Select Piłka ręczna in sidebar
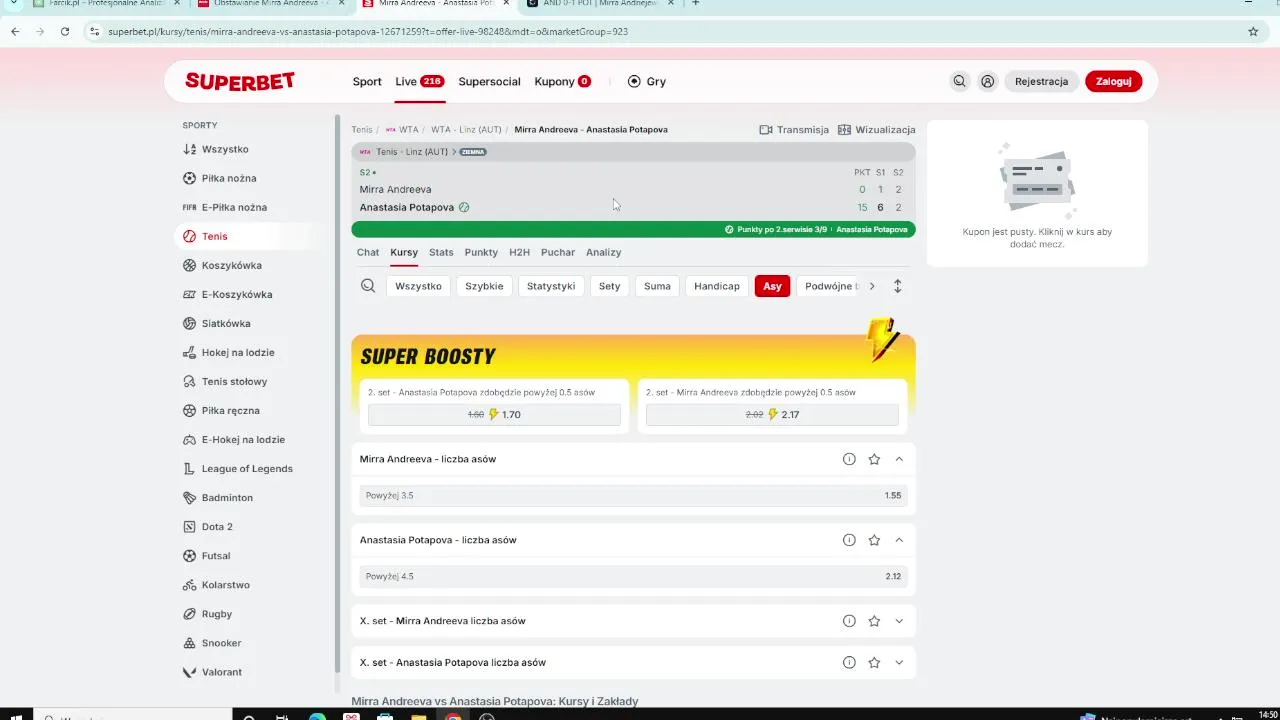This screenshot has width=1280, height=720. pos(221,410)
